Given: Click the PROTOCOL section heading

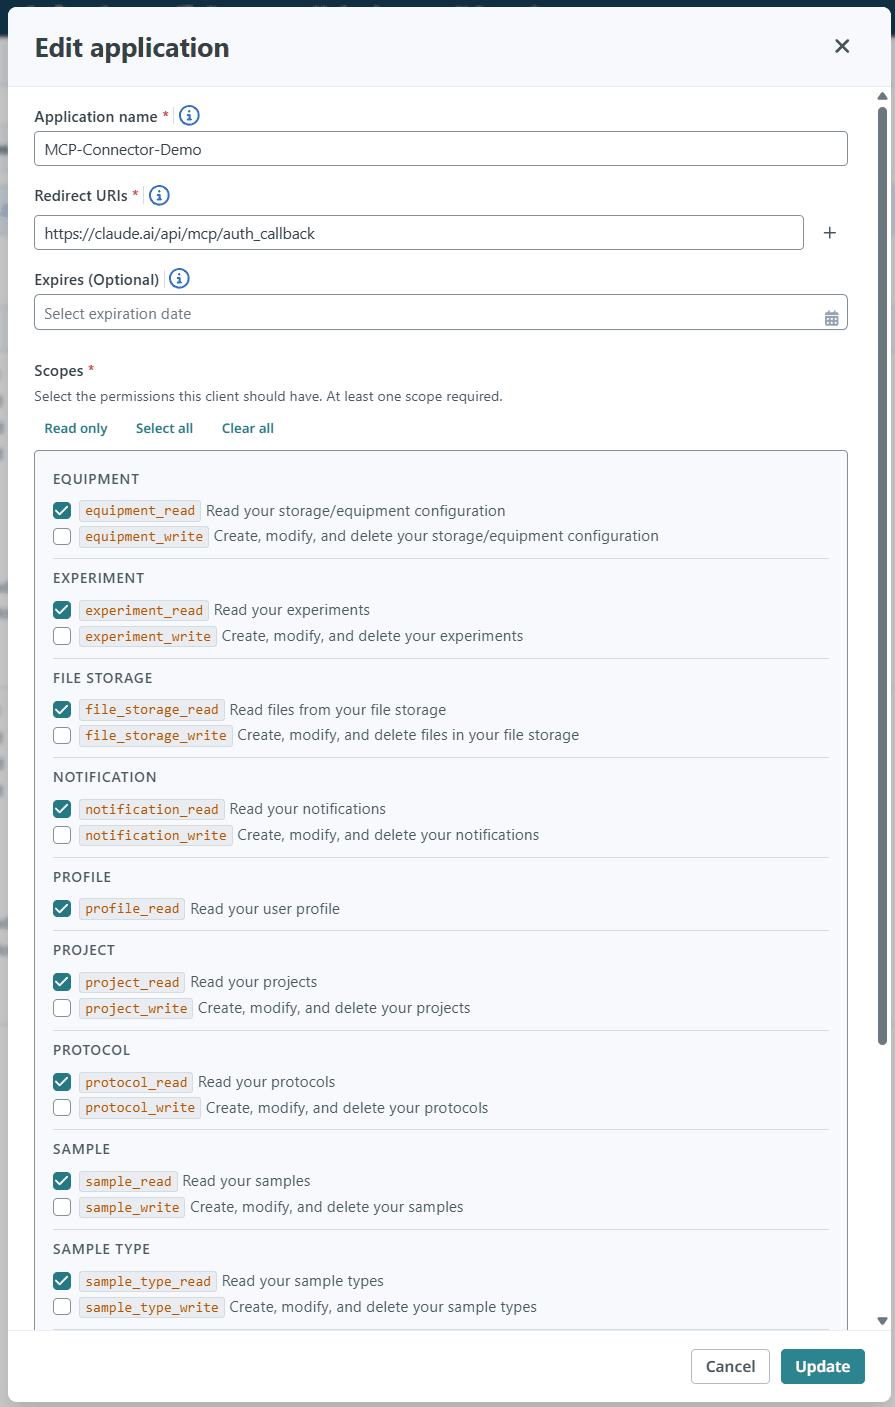Looking at the screenshot, I should (x=92, y=1050).
